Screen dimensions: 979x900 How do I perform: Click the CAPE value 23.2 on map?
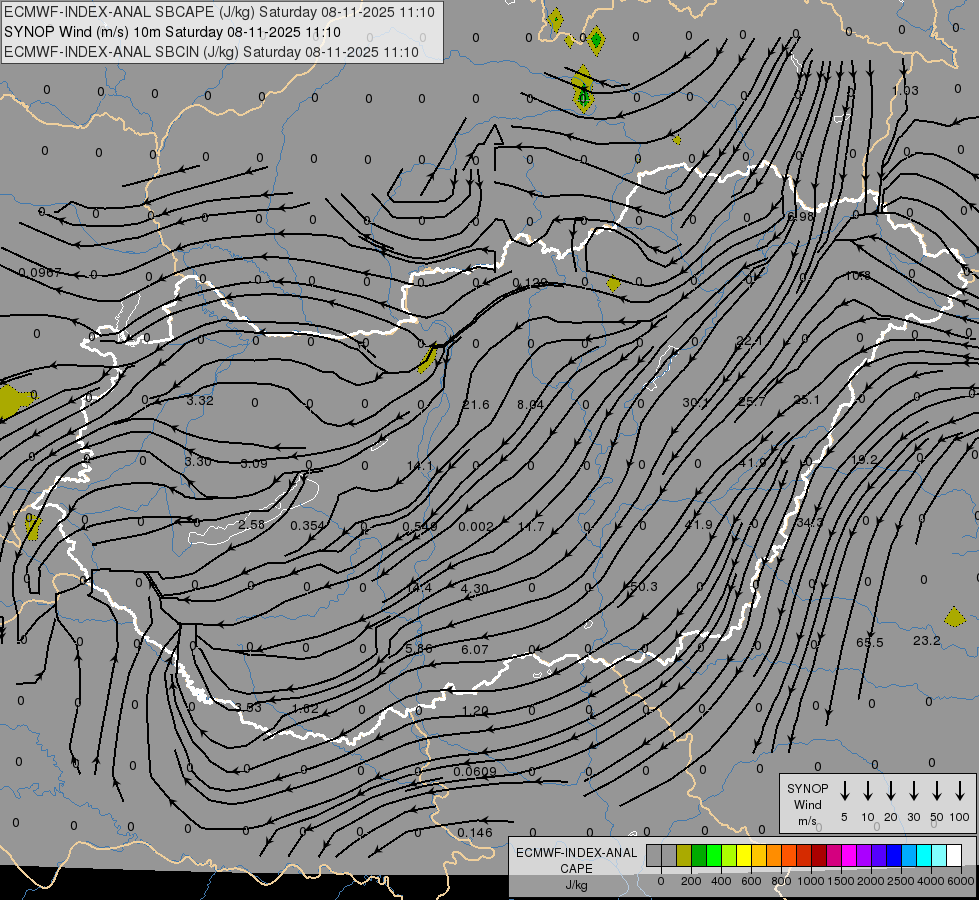point(927,641)
